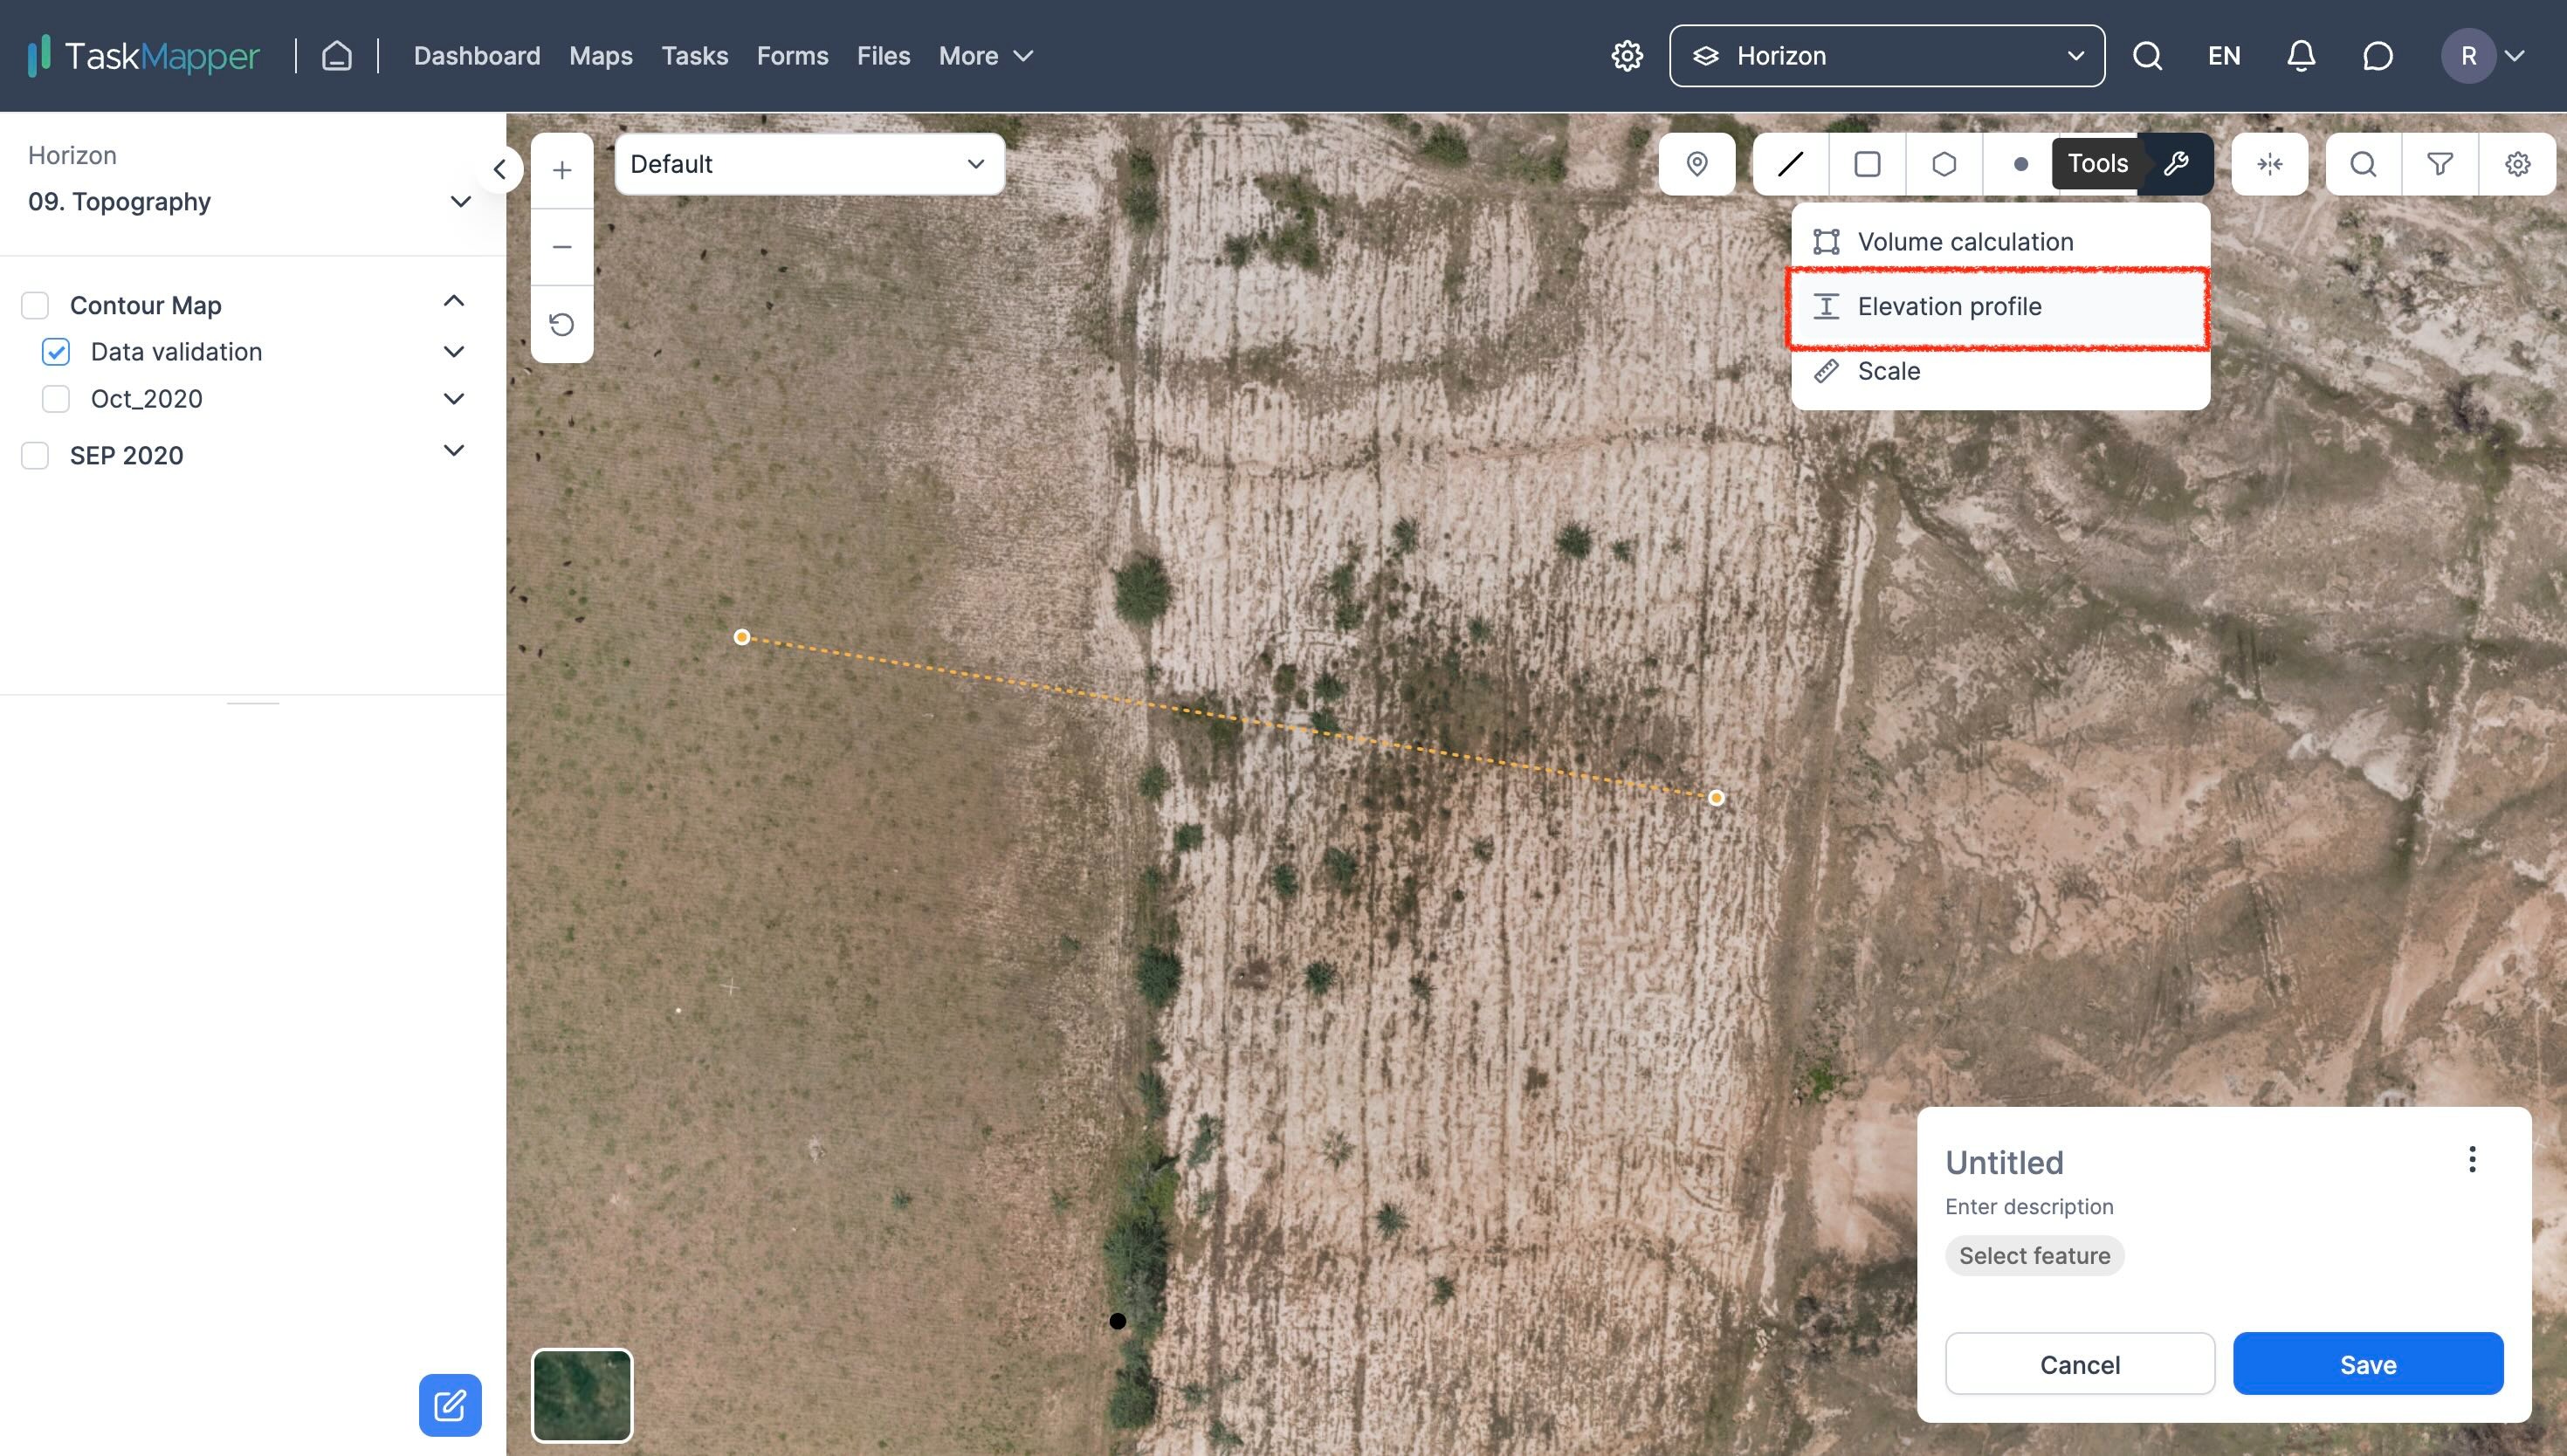Image resolution: width=2567 pixels, height=1456 pixels.
Task: Open the Maps section
Action: click(x=601, y=56)
